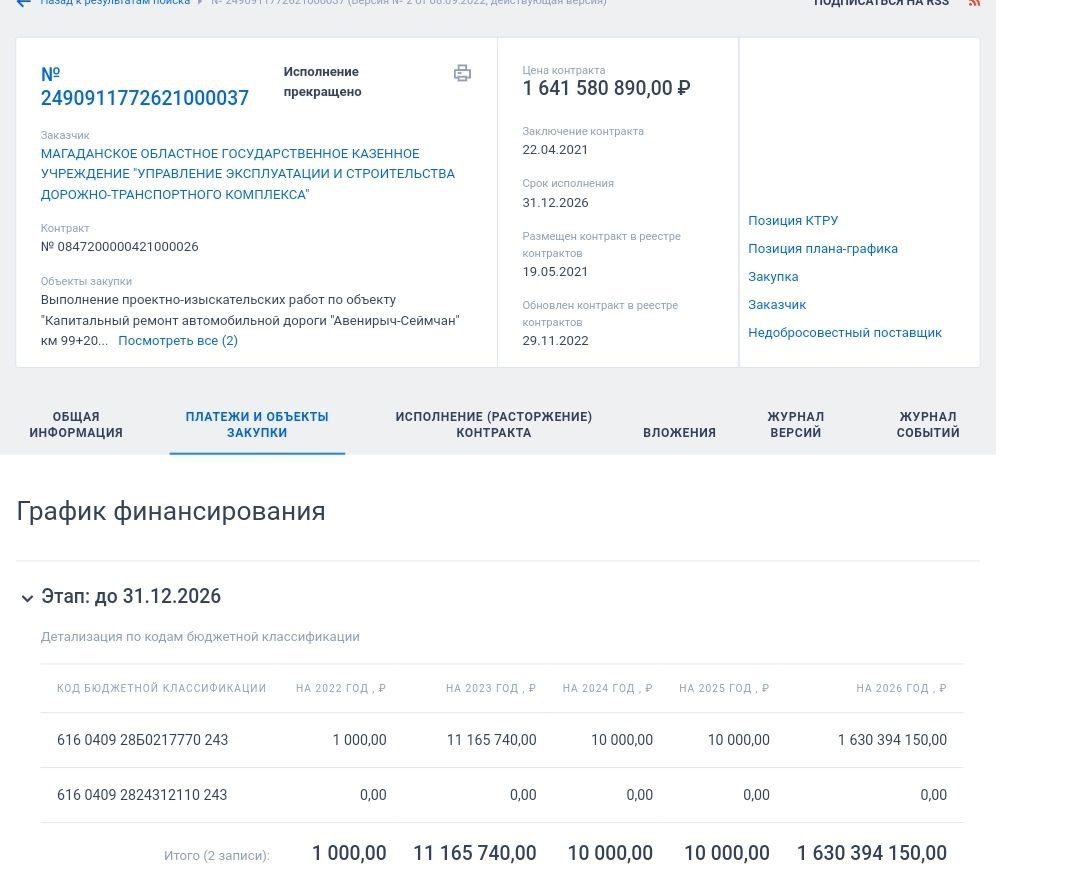1080x881 pixels.
Task: Select the Платежи и объекты закупки tab
Action: (257, 424)
